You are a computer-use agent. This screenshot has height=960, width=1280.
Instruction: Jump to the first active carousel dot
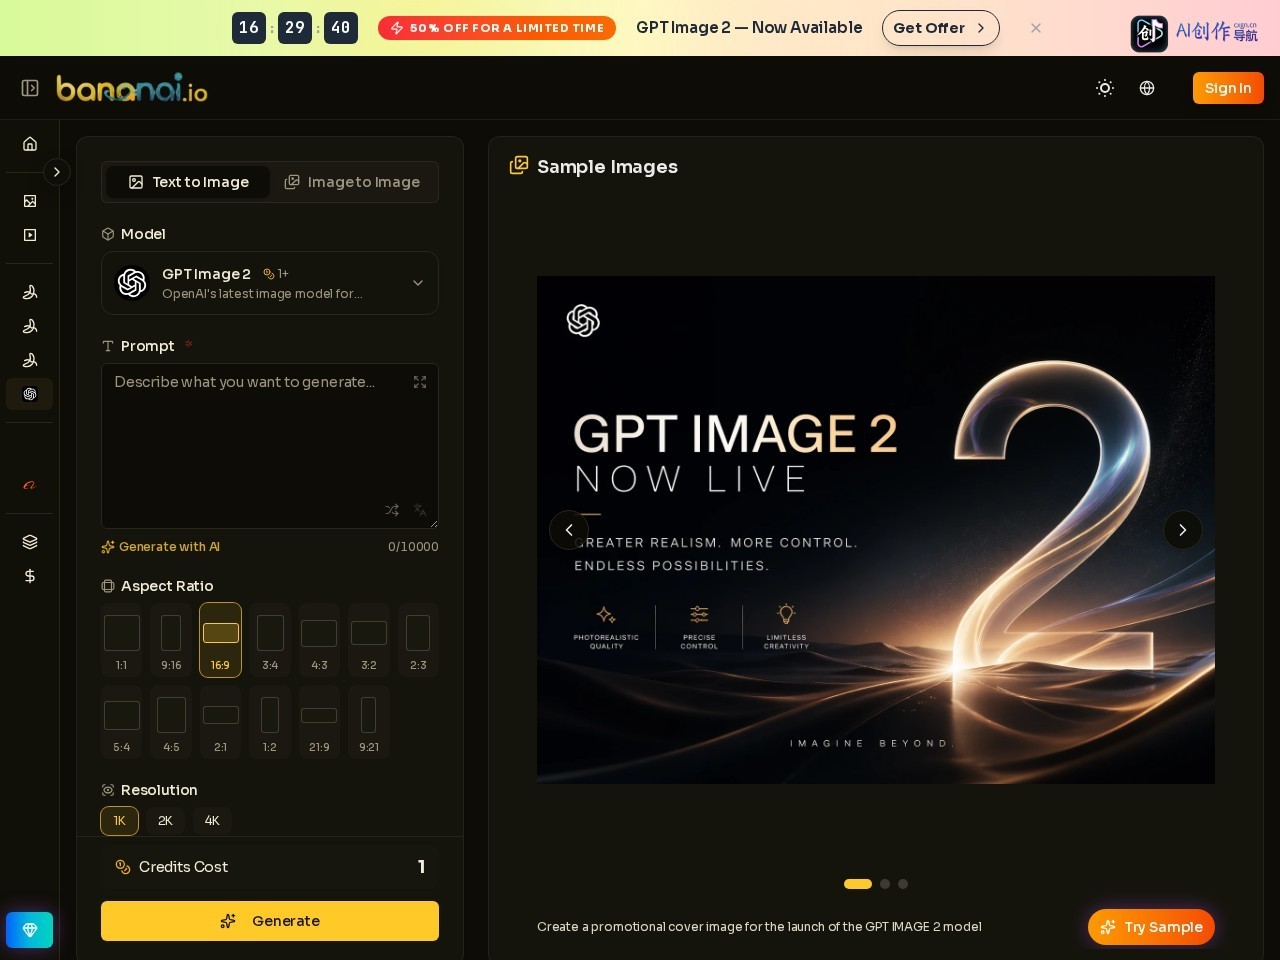pyautogui.click(x=858, y=884)
